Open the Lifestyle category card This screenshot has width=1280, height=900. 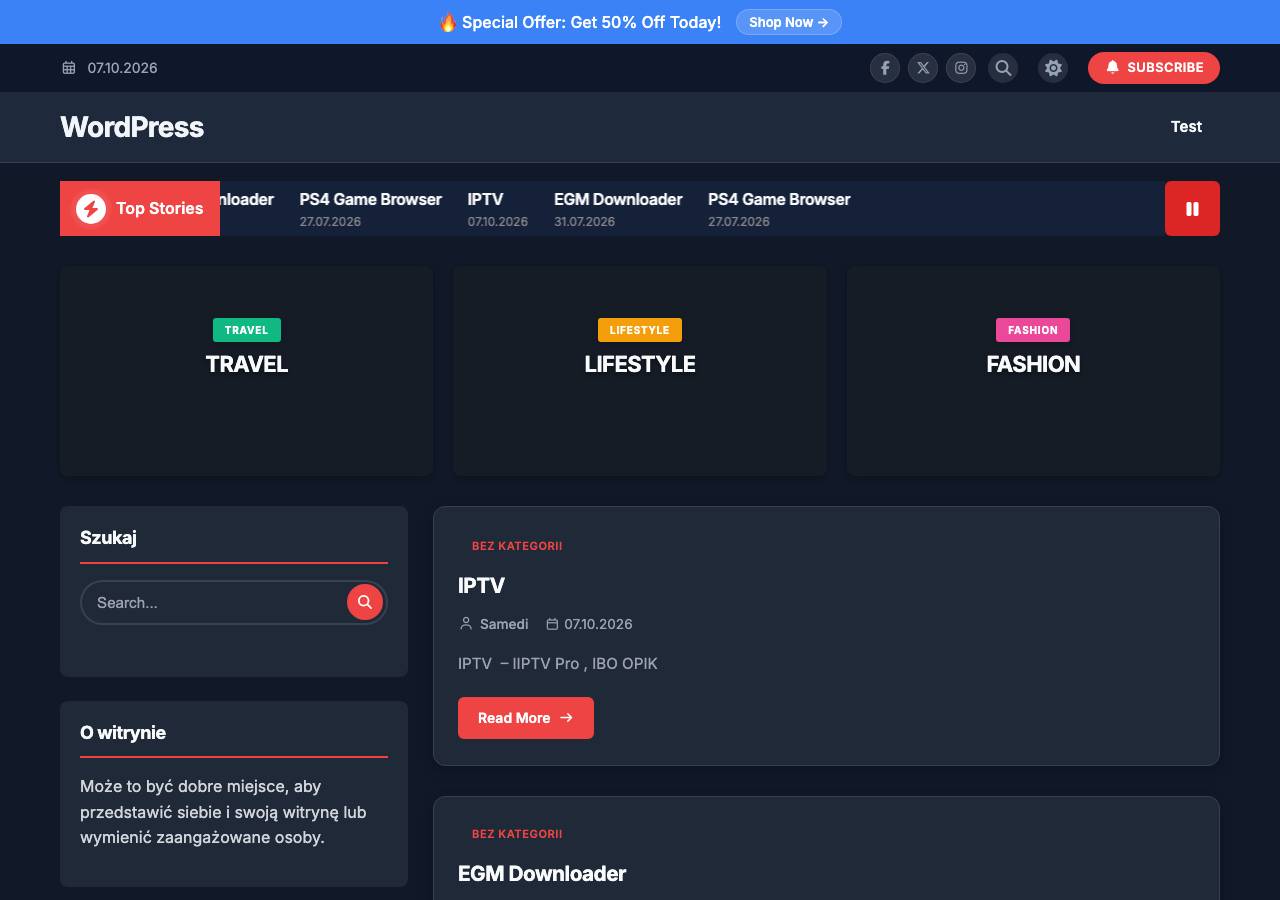(x=640, y=371)
